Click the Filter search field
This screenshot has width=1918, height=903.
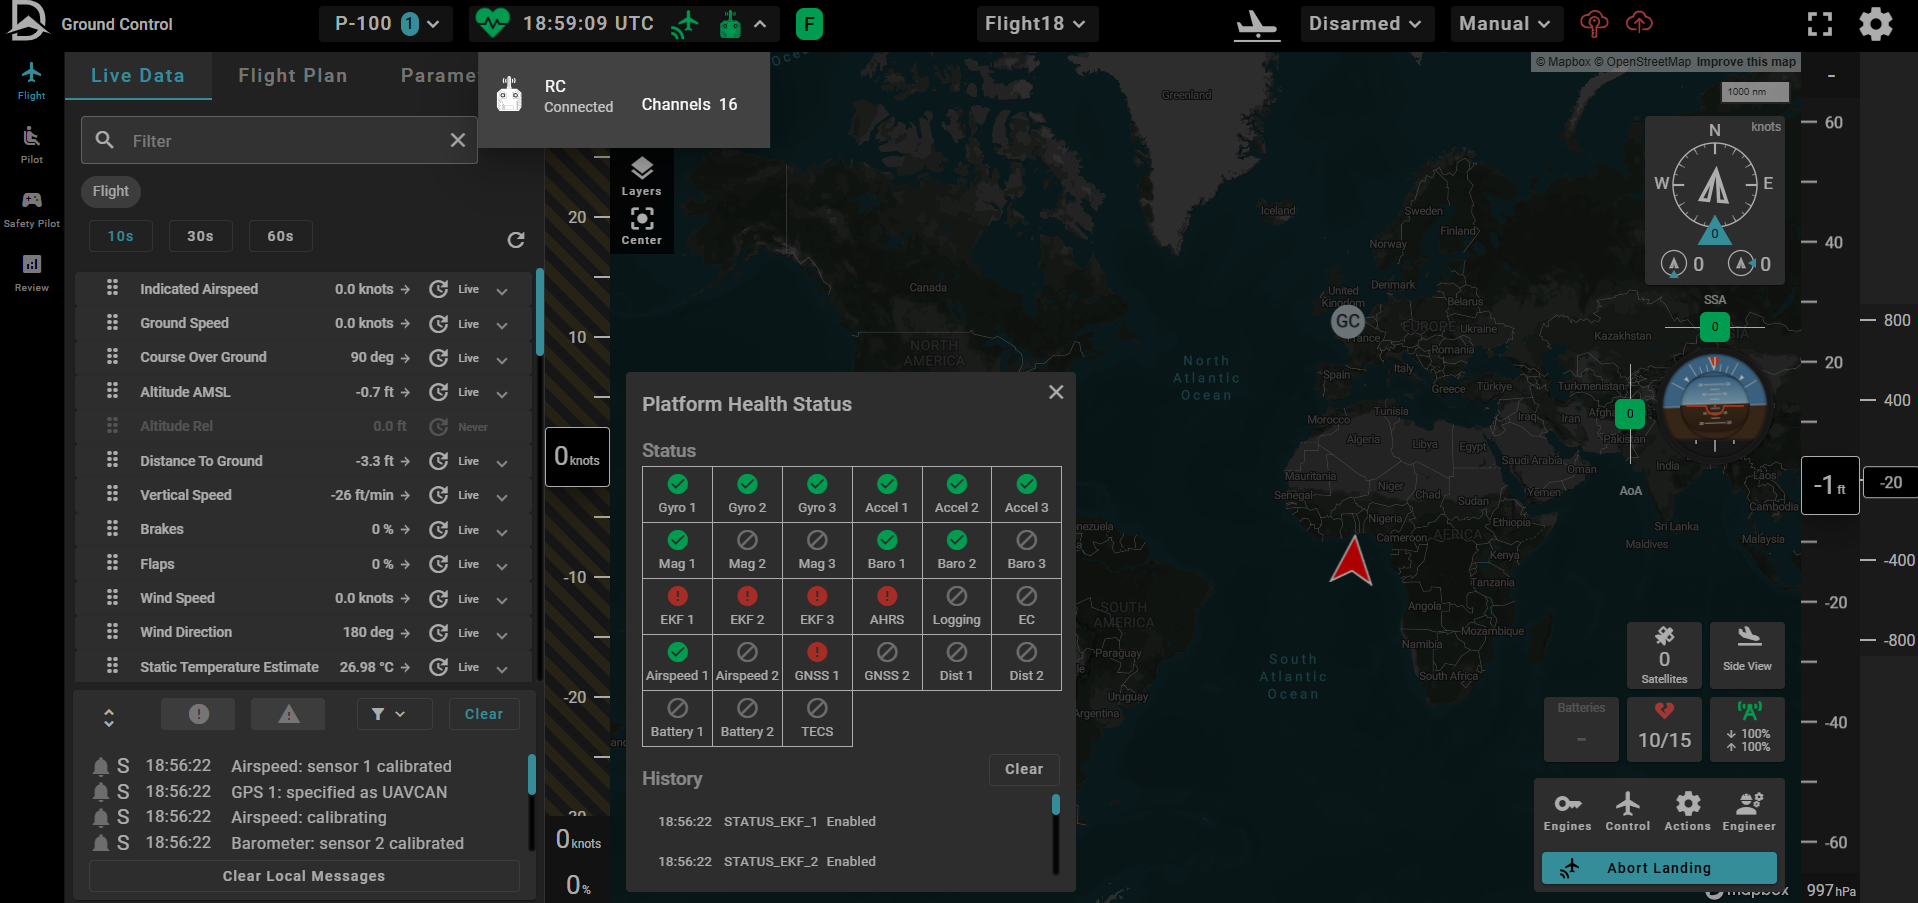(x=280, y=141)
